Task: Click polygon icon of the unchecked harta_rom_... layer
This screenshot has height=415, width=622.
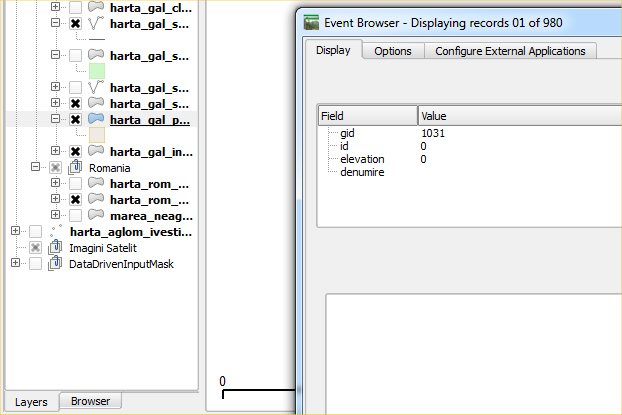Action: point(96,183)
